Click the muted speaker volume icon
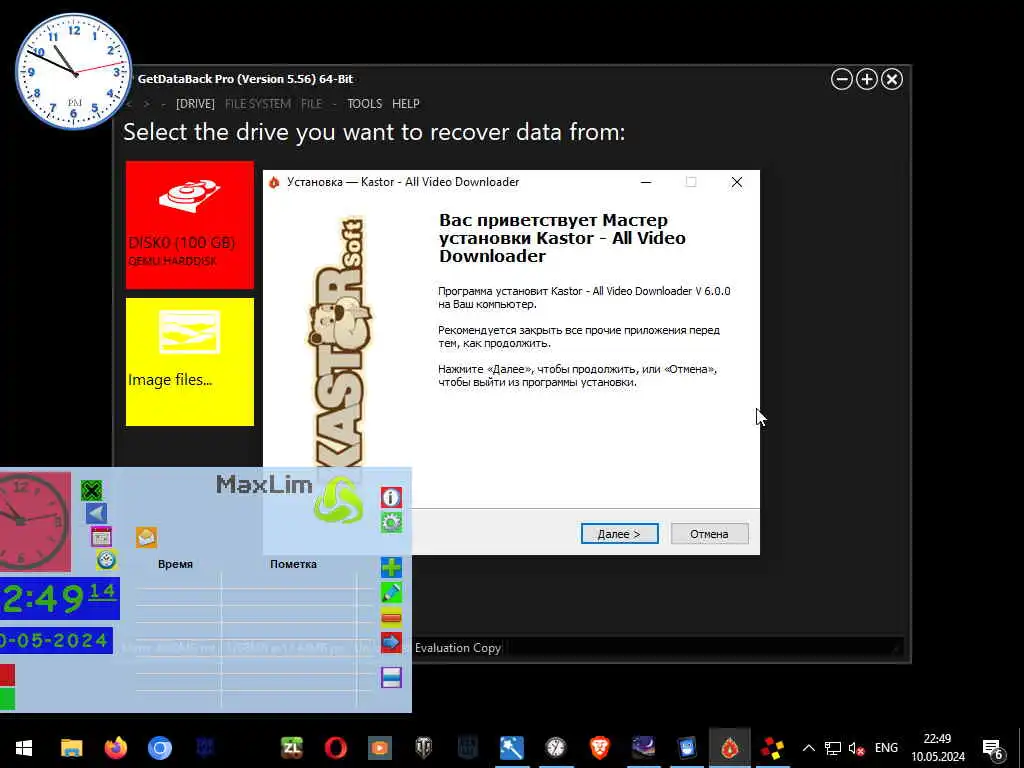The width and height of the screenshot is (1024, 768). click(x=856, y=748)
